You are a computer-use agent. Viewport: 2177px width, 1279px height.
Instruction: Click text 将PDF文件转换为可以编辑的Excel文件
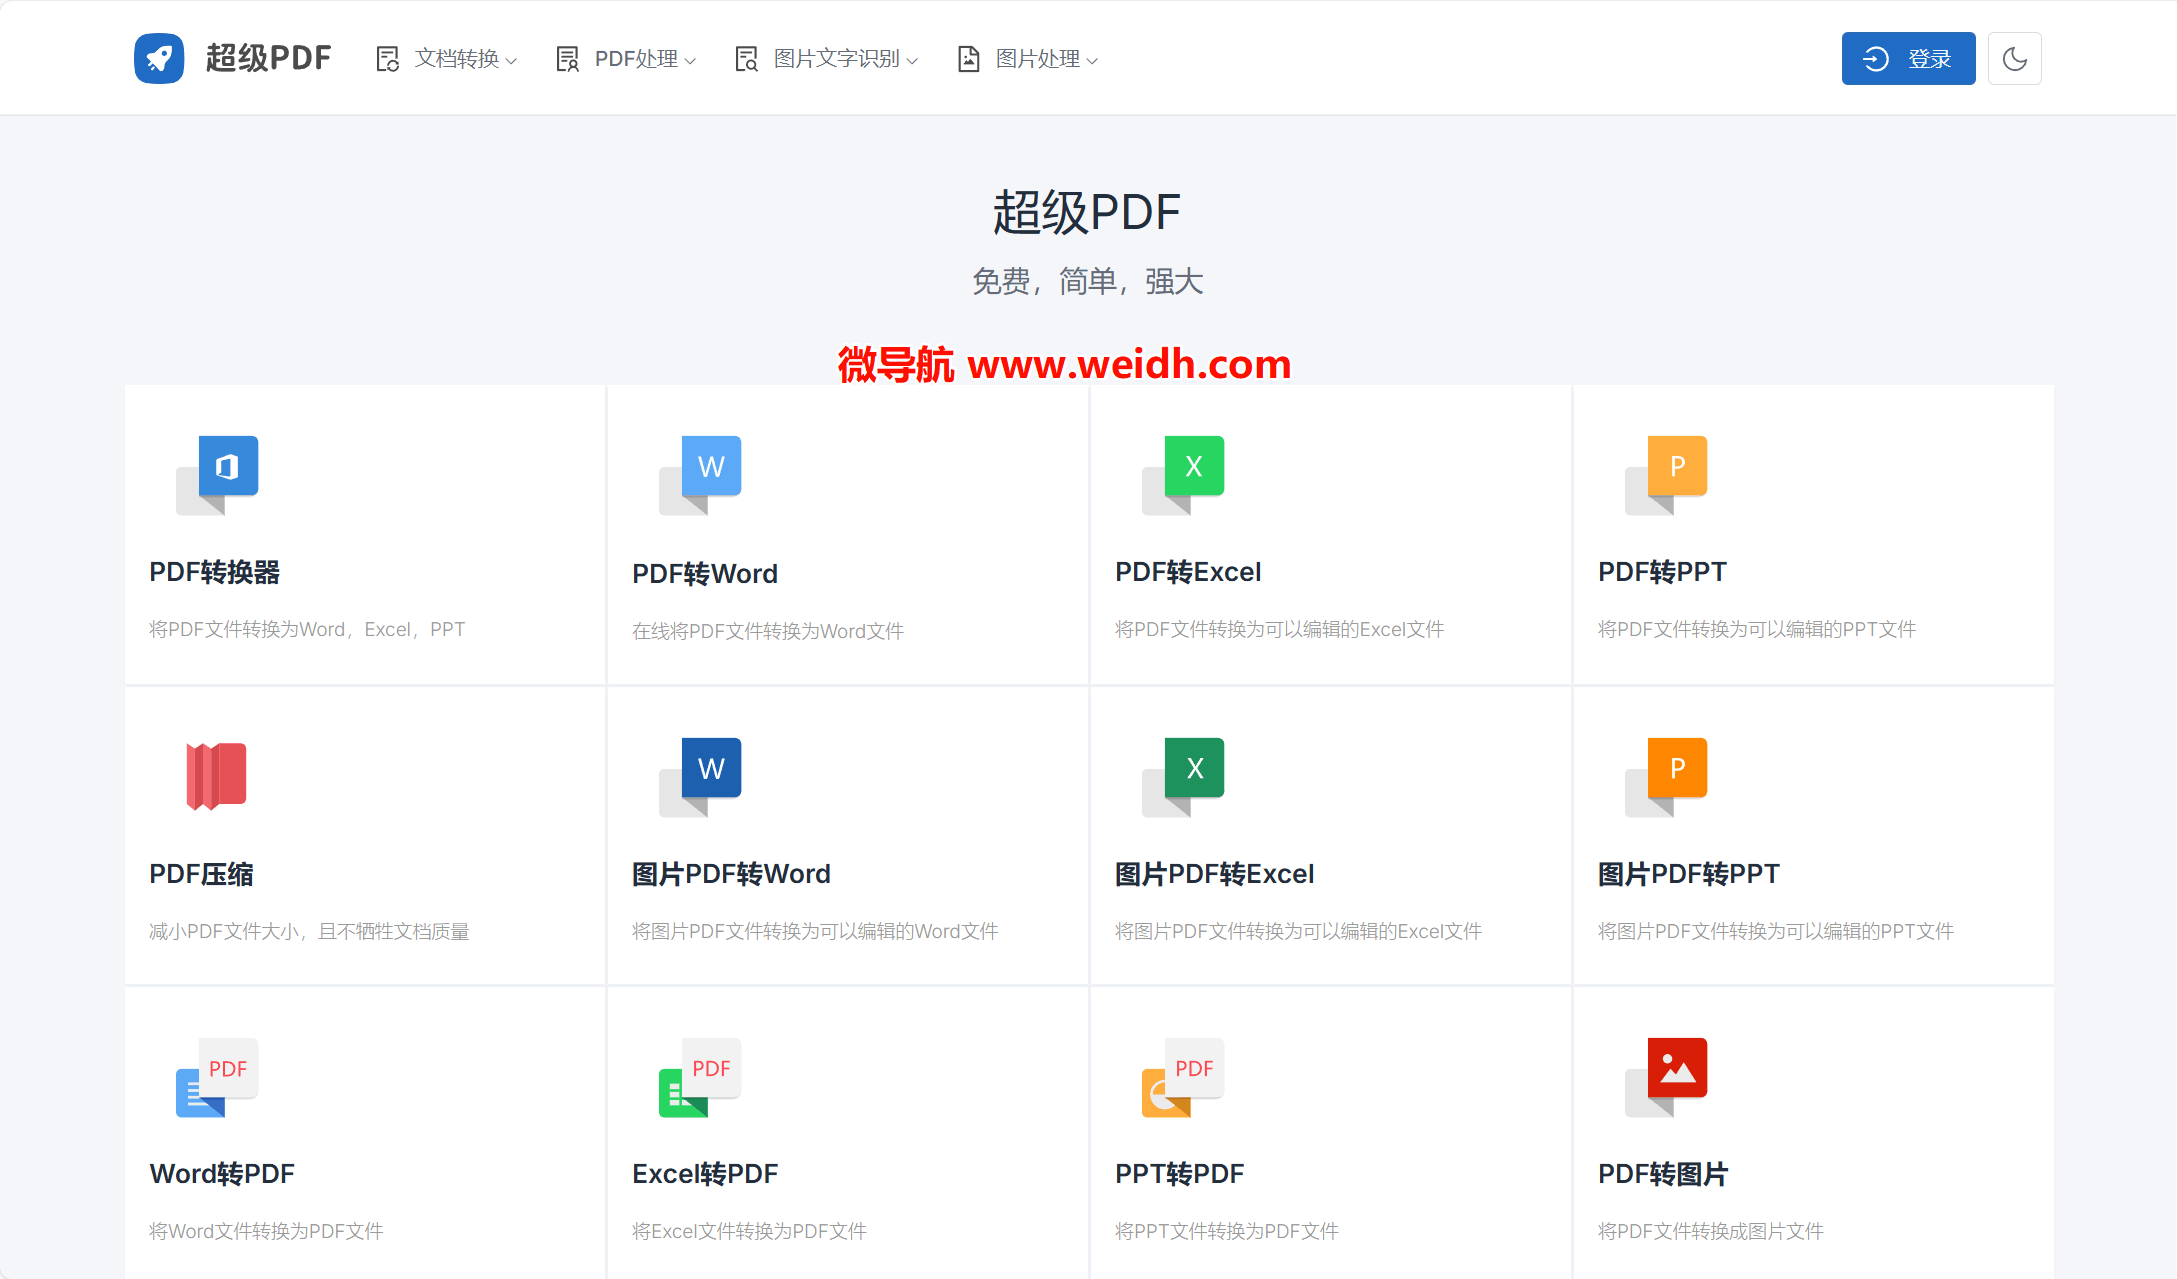point(1280,629)
